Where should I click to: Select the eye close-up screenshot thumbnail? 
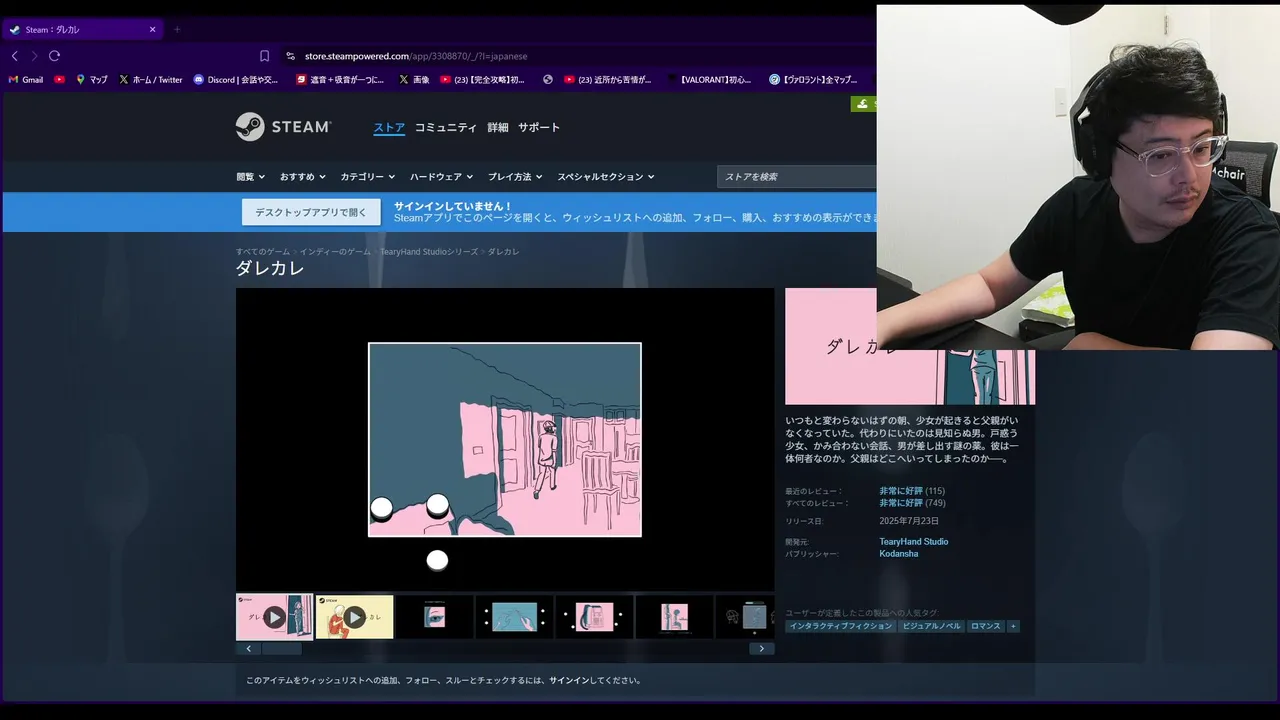pyautogui.click(x=434, y=617)
